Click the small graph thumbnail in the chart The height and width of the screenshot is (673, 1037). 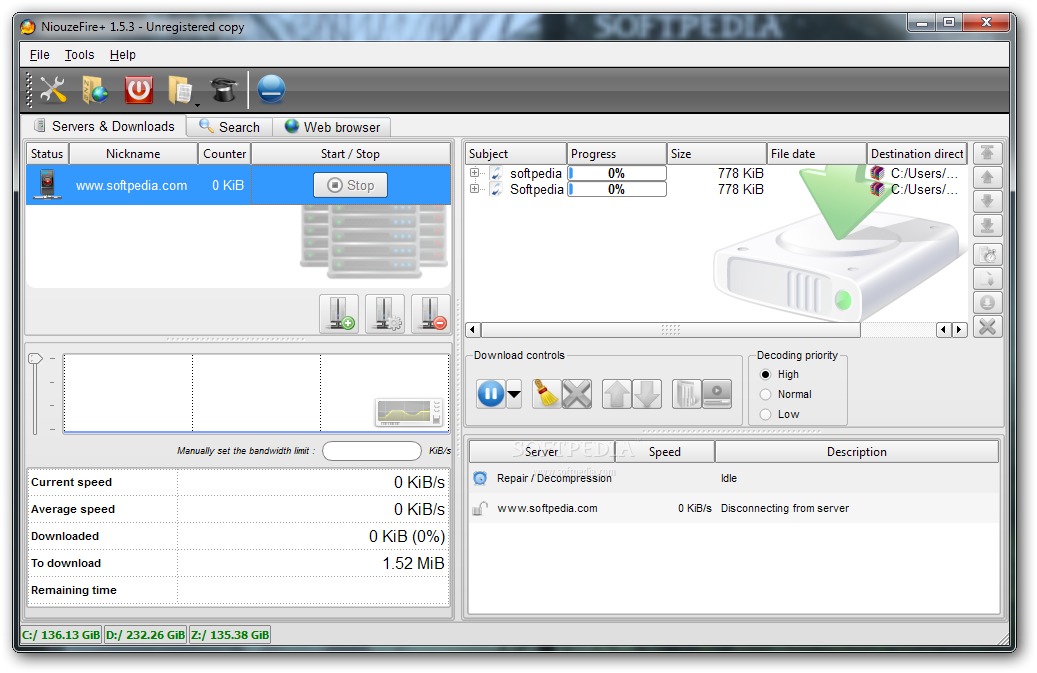409,412
